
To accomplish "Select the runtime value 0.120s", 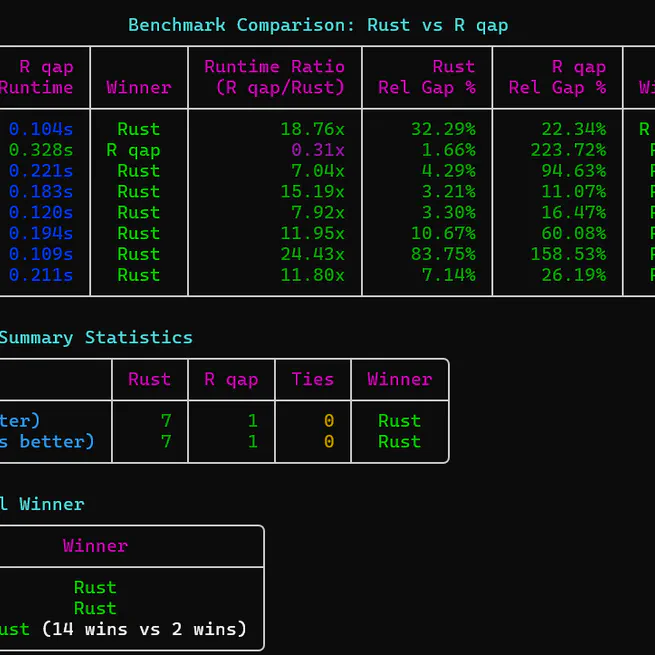I will click(x=41, y=213).
